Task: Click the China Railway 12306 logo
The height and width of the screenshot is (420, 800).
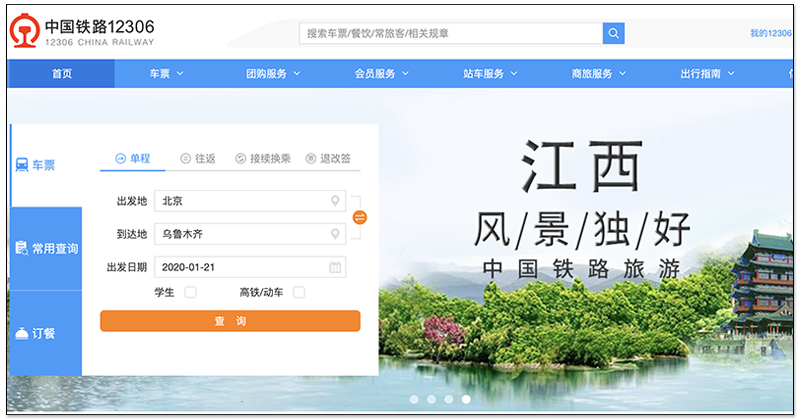Action: 82,32
